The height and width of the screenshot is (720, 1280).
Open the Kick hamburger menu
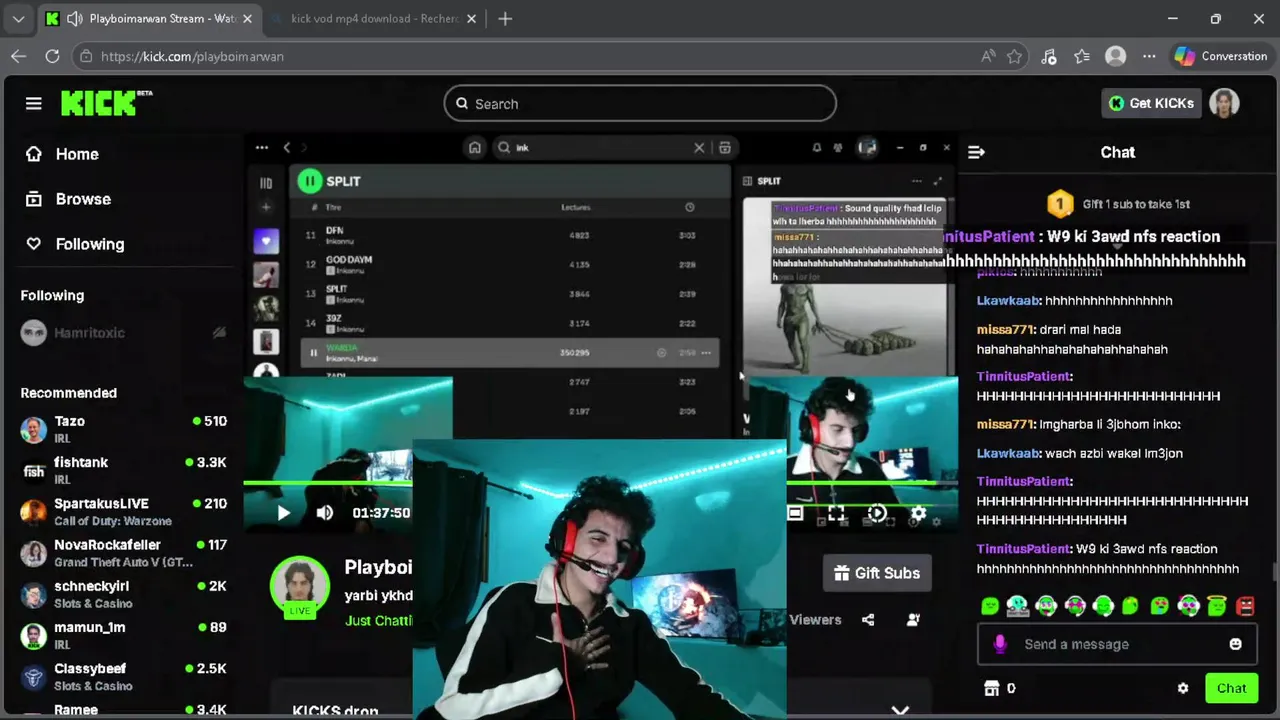tap(34, 103)
